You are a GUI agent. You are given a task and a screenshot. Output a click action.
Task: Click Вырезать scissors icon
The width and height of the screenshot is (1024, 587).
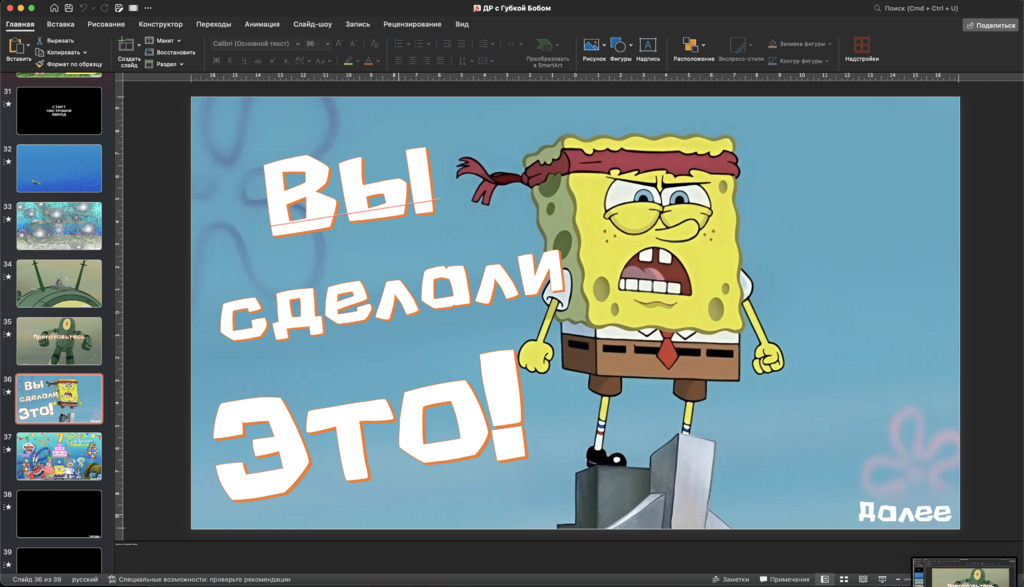click(40, 40)
